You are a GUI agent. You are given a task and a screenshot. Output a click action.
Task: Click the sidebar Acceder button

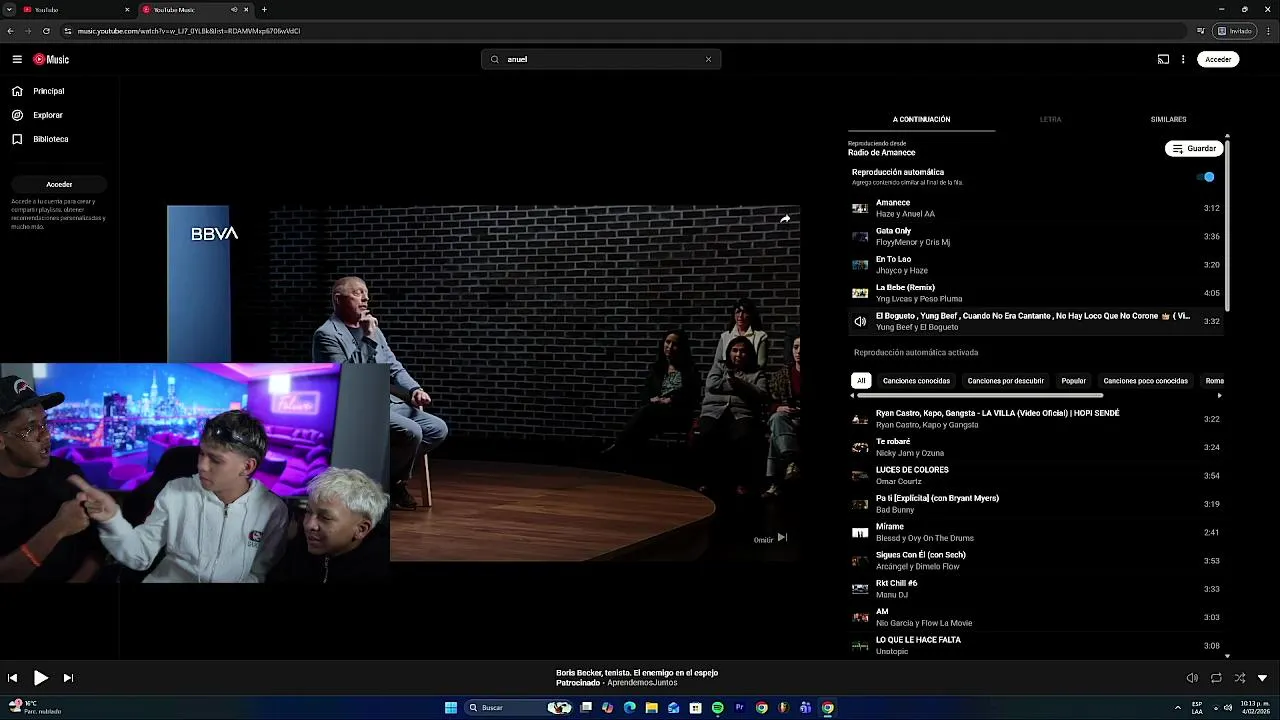pyautogui.click(x=59, y=184)
